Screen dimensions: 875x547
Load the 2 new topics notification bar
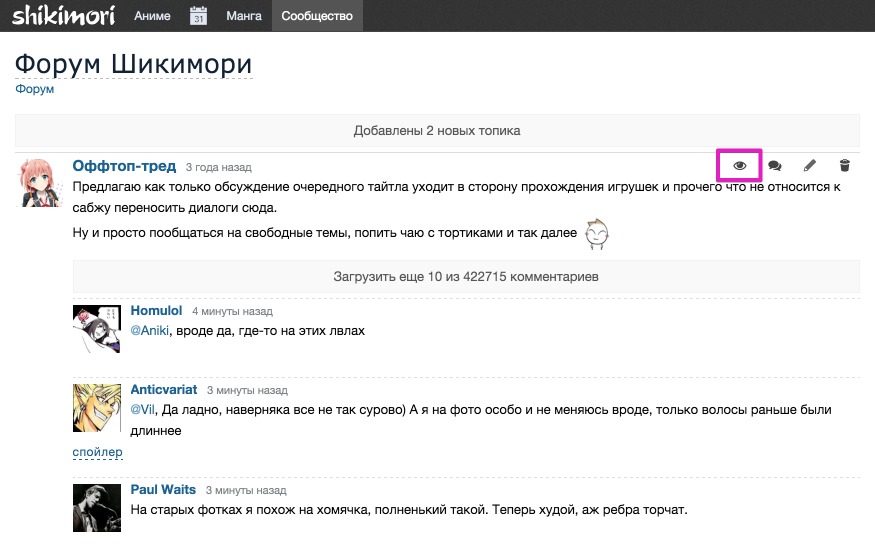click(x=437, y=131)
